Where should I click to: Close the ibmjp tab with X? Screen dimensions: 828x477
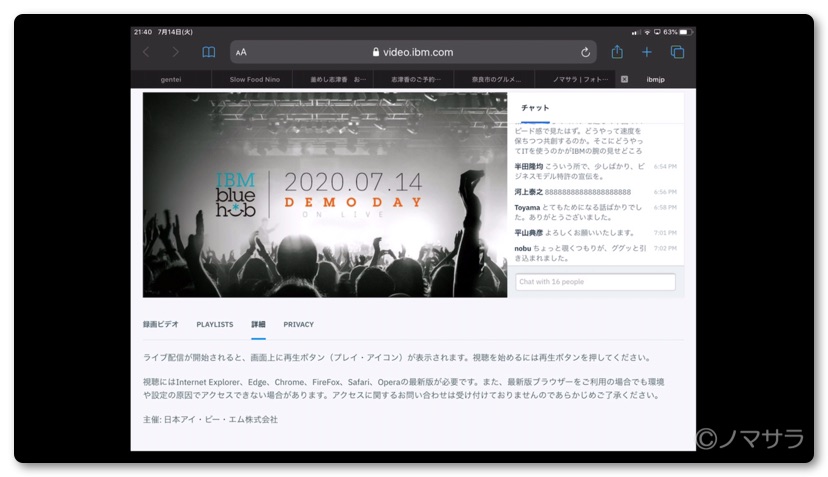(x=624, y=79)
